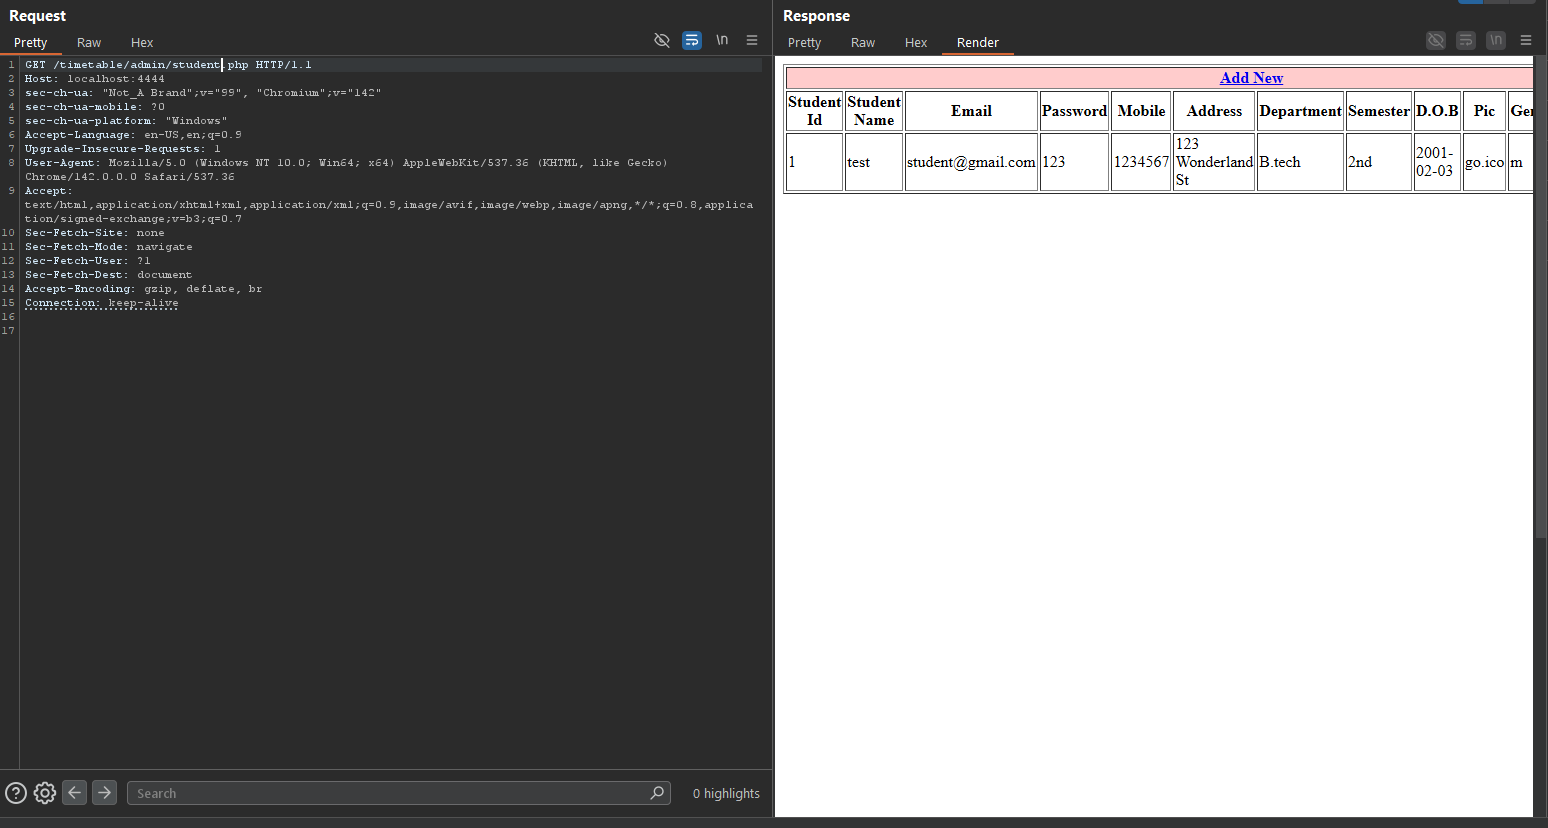This screenshot has width=1548, height=828.
Task: Switch Request view to Hex tab
Action: tap(142, 43)
